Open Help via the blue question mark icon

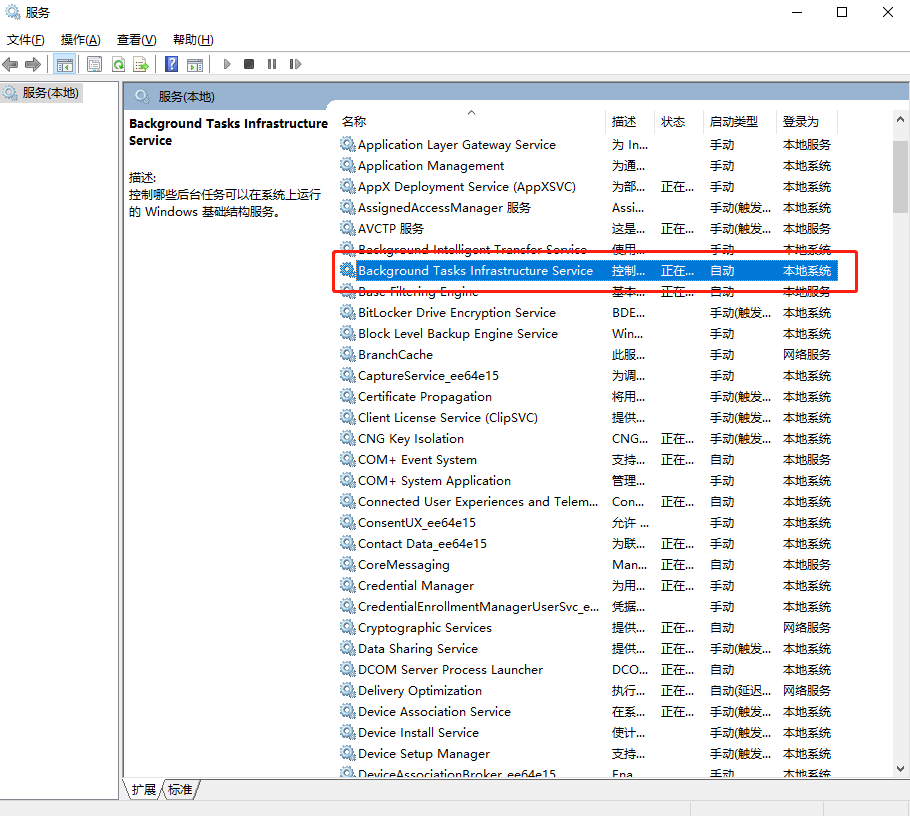click(172, 63)
